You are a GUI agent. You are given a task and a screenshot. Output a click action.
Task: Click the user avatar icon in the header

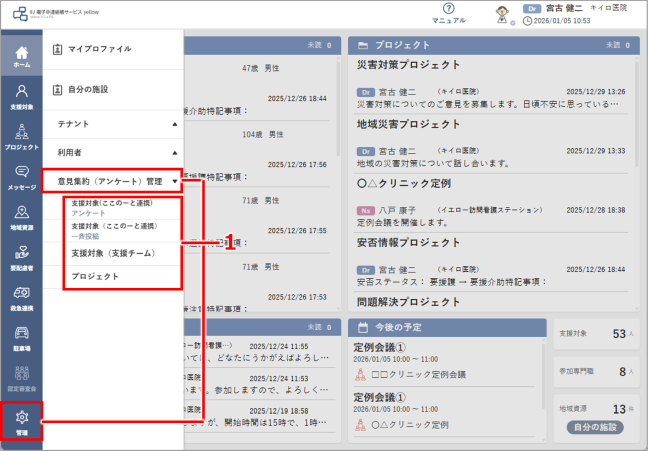[502, 15]
